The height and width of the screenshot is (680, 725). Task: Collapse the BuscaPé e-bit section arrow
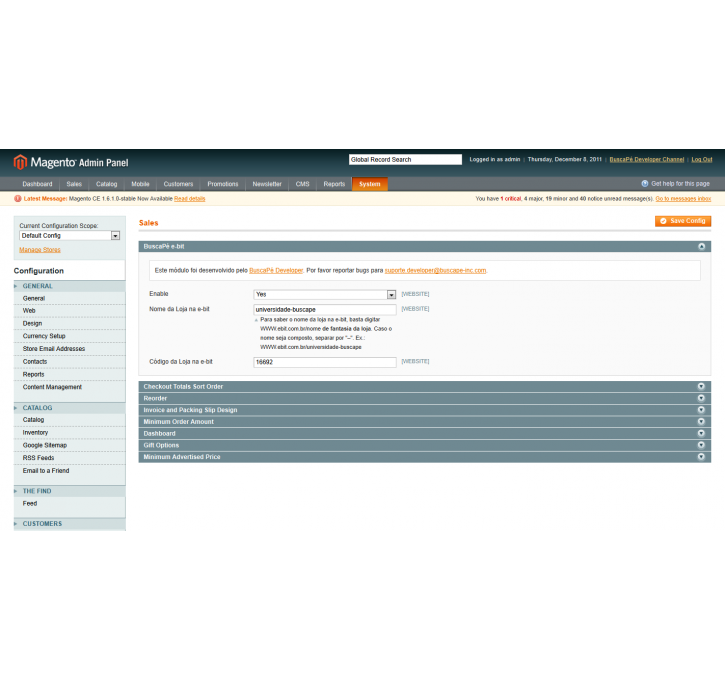tap(701, 246)
